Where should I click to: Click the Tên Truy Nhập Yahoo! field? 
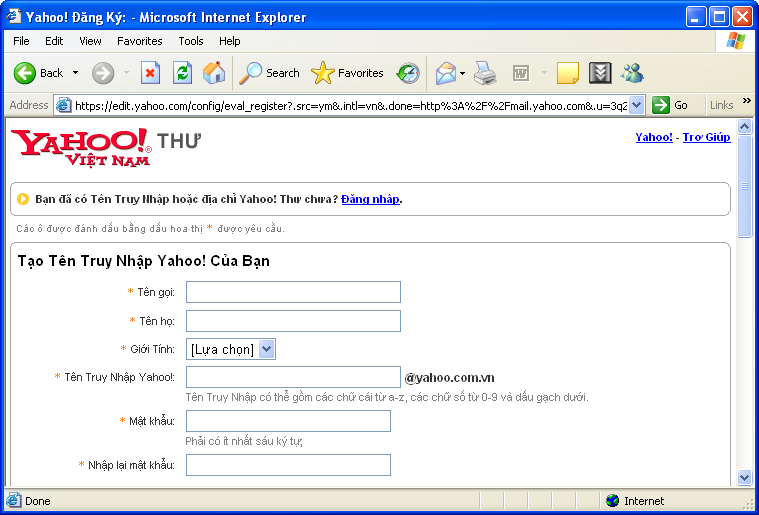[x=293, y=377]
